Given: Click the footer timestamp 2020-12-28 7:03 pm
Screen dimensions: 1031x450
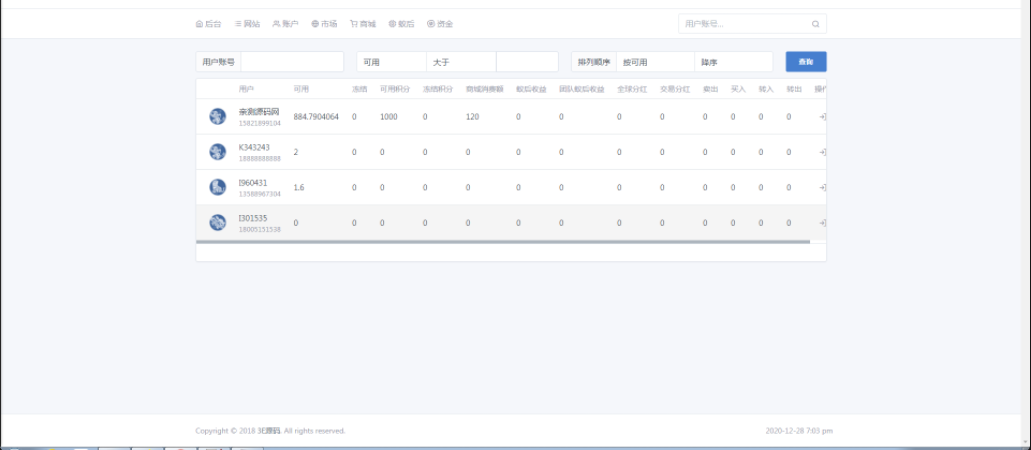Looking at the screenshot, I should [799, 431].
